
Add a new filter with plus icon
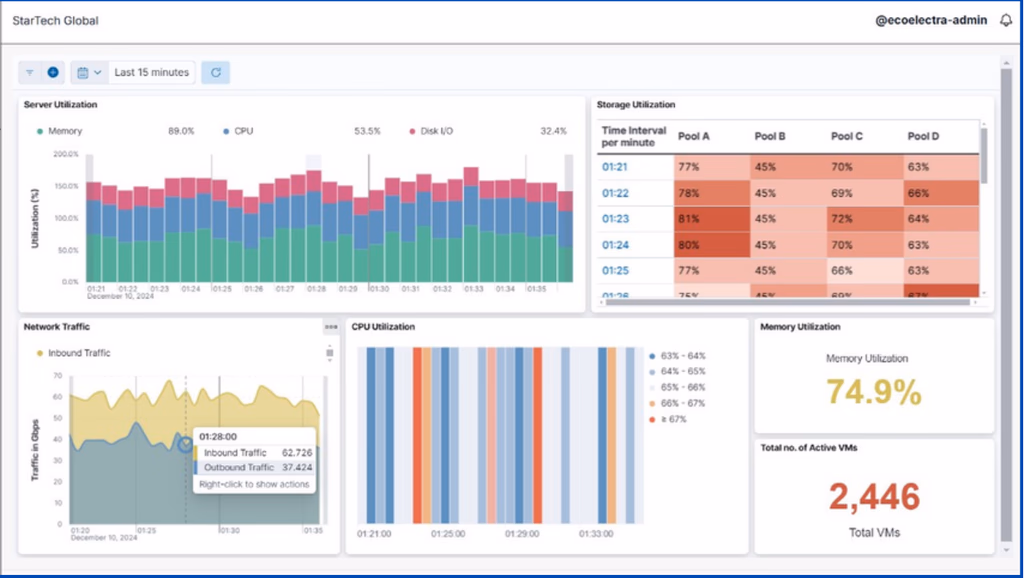pos(53,72)
